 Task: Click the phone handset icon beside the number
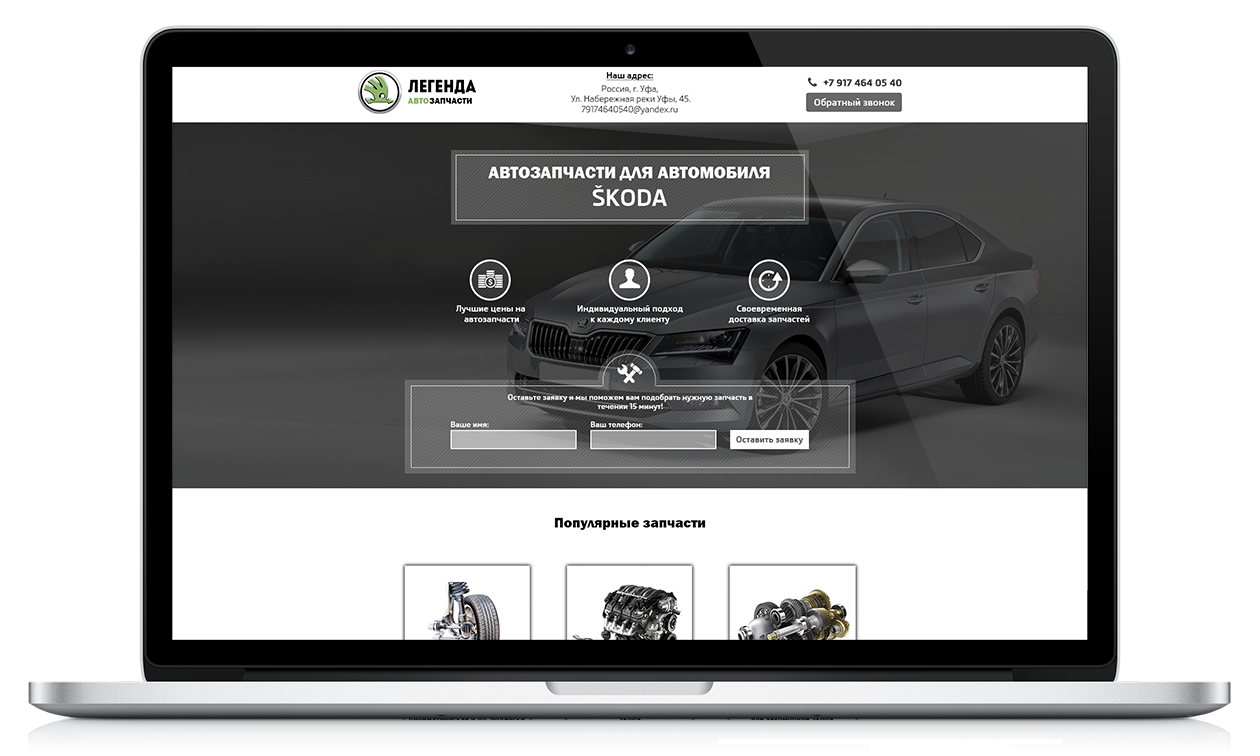click(812, 82)
